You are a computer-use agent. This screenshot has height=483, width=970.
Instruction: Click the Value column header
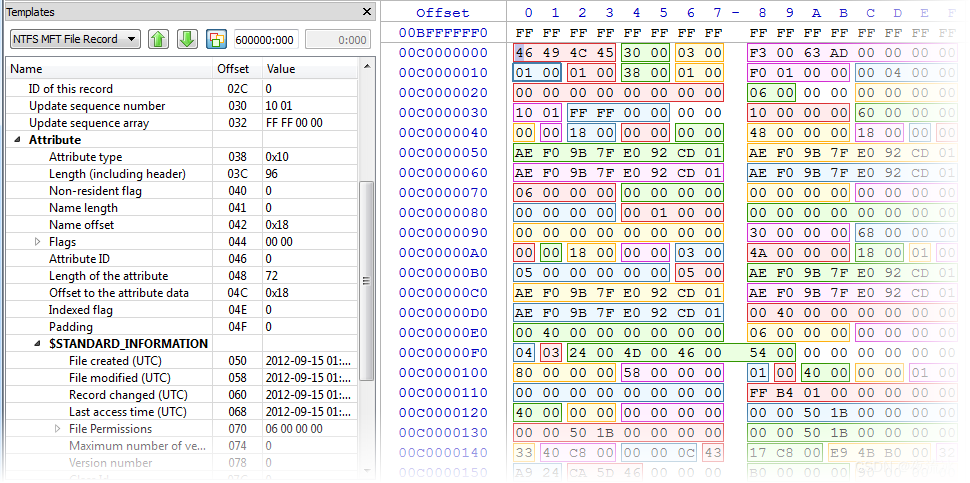pyautogui.click(x=310, y=69)
